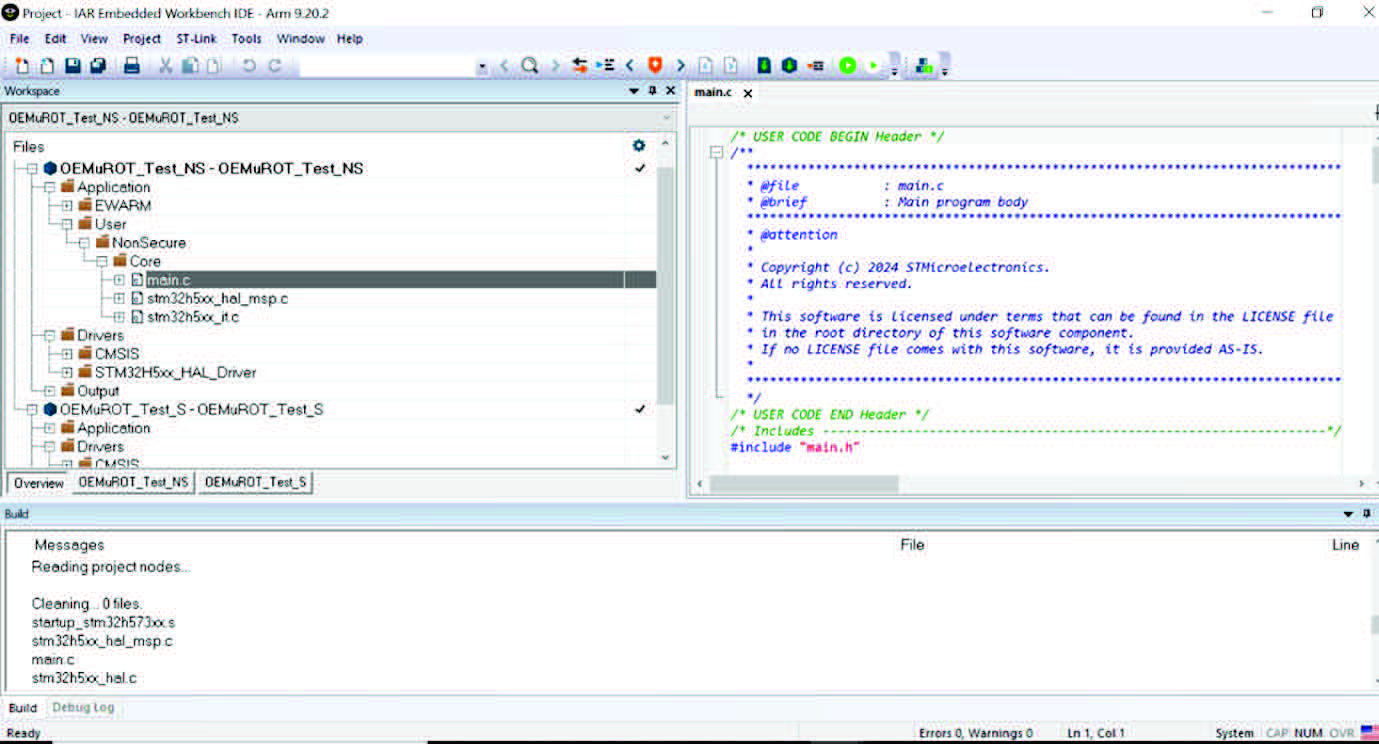Open the workspace configuration dropdown
1379x744 pixels.
(667, 118)
